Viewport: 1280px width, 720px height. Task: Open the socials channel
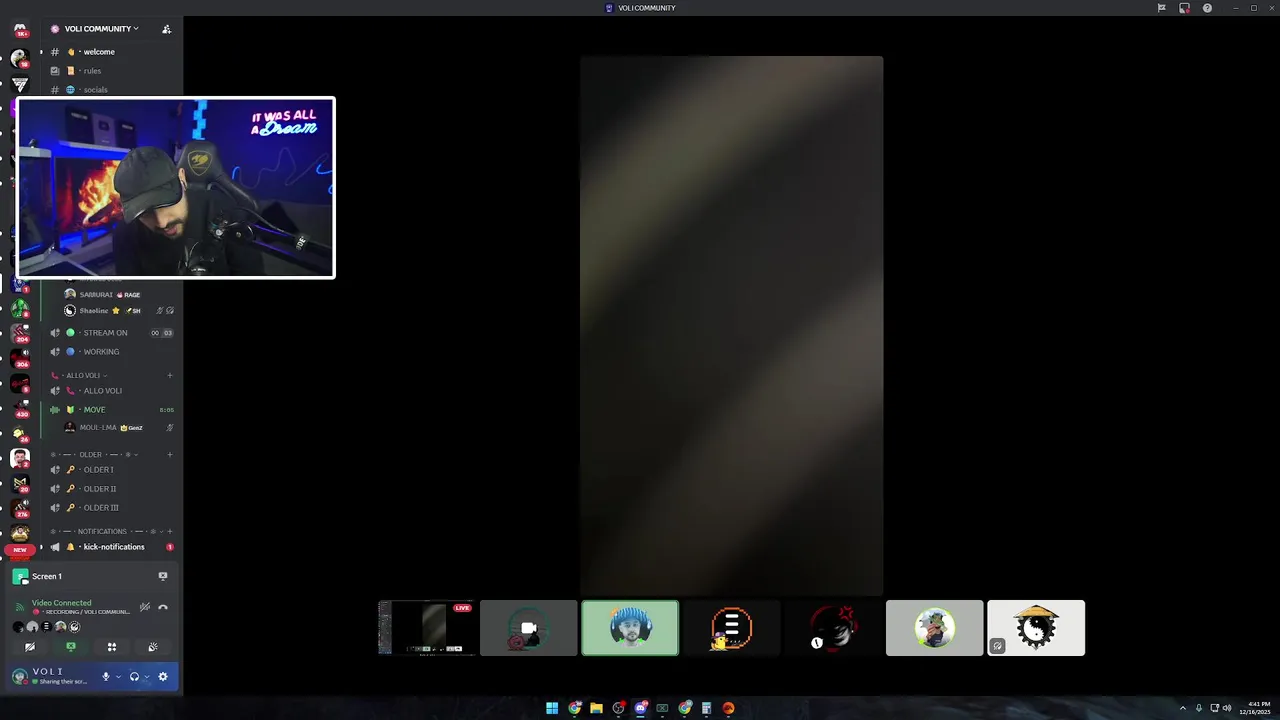coord(111,90)
